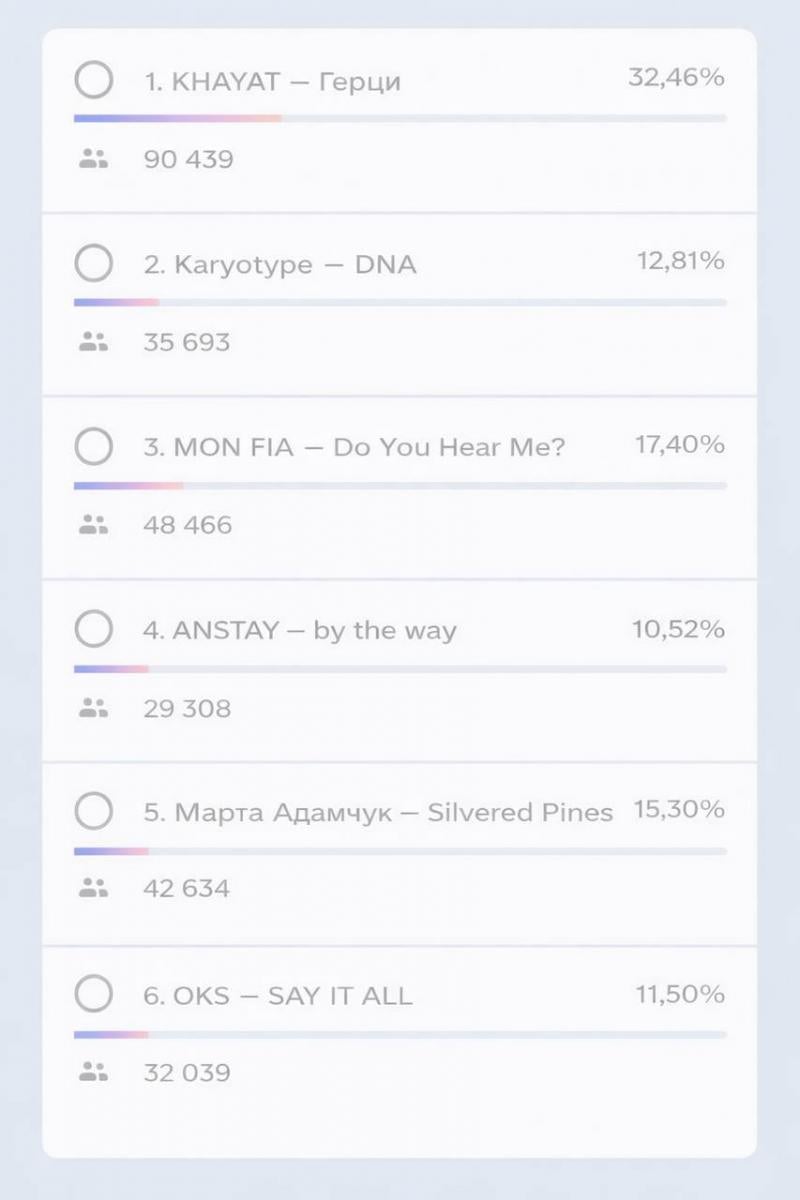The height and width of the screenshot is (1200, 800).
Task: Click the Karyotype vote progress bar
Action: click(x=400, y=302)
